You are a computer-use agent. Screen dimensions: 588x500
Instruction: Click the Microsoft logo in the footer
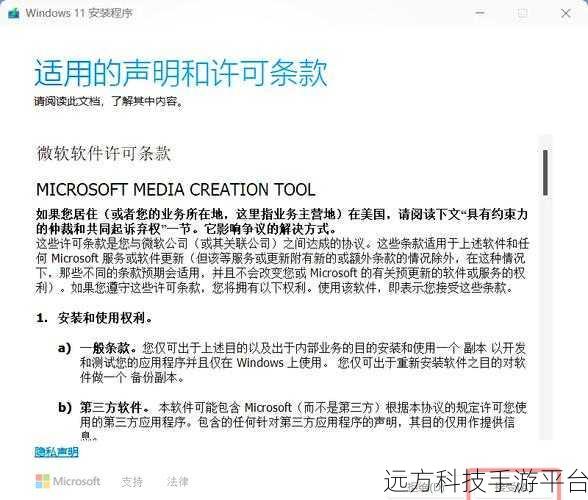click(68, 481)
